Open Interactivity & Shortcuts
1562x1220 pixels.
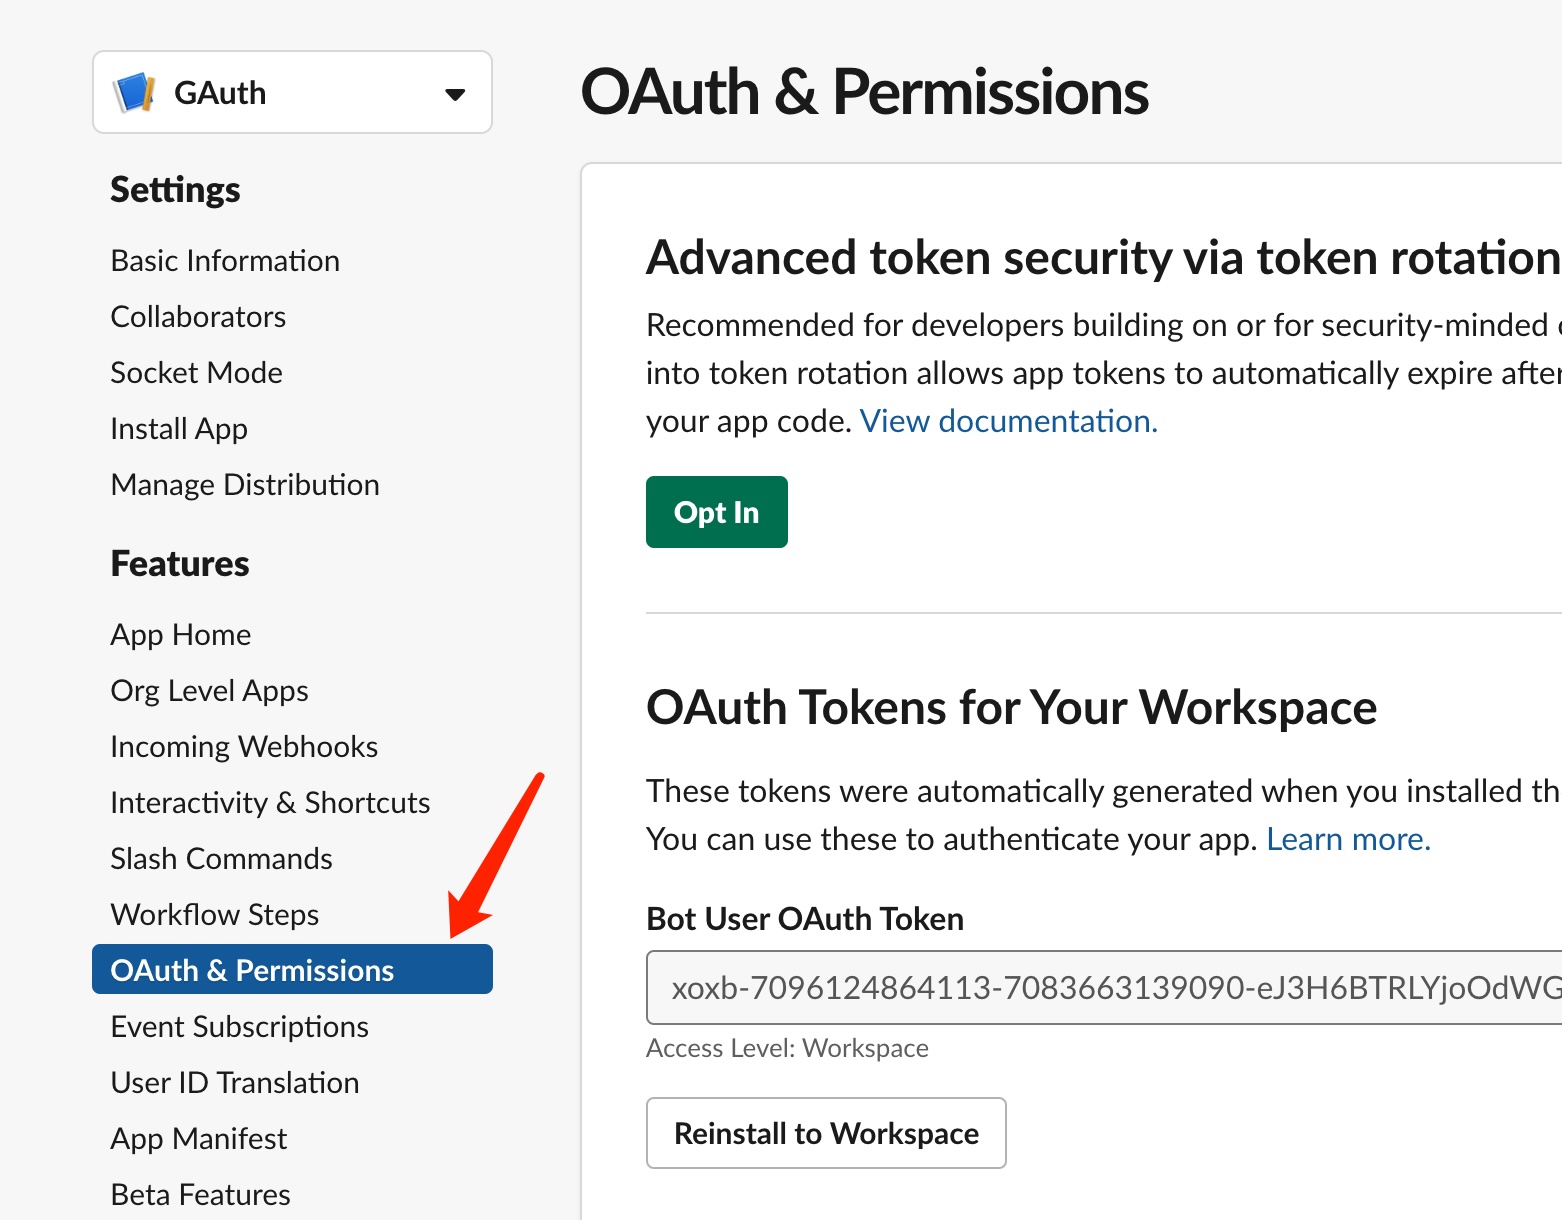270,803
